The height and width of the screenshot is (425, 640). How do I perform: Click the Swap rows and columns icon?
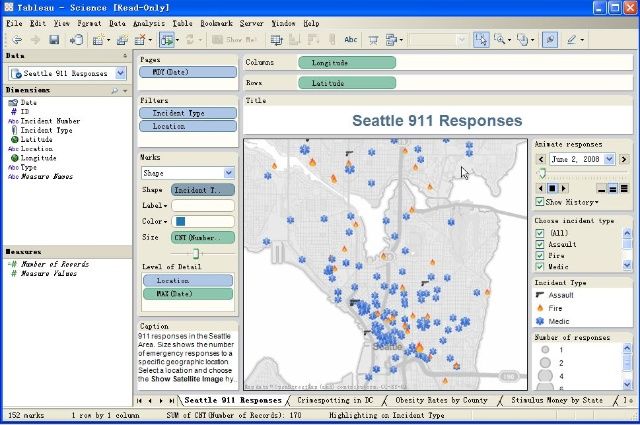point(276,40)
